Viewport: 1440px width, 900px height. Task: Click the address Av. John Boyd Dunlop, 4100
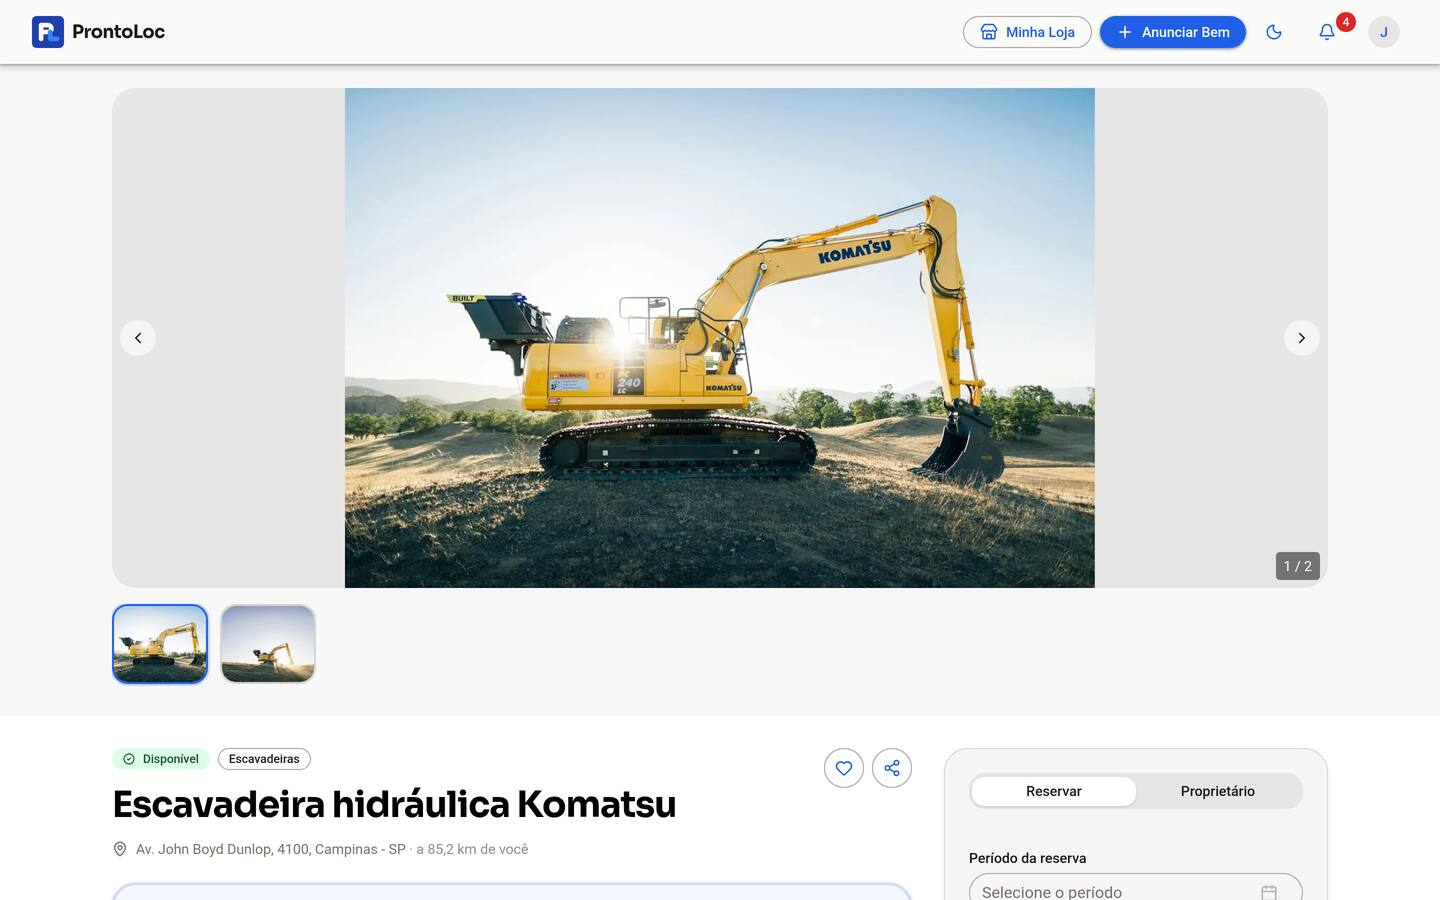[x=271, y=849]
